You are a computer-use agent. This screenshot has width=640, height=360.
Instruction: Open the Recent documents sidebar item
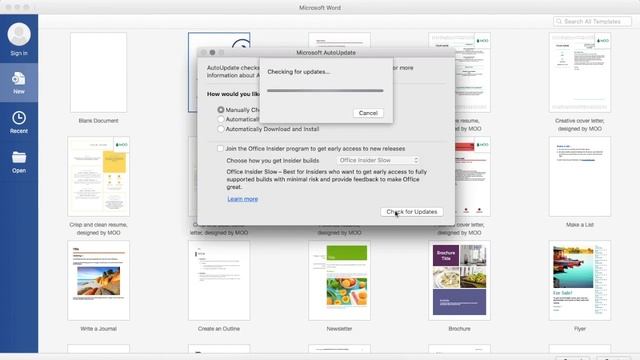coord(19,122)
